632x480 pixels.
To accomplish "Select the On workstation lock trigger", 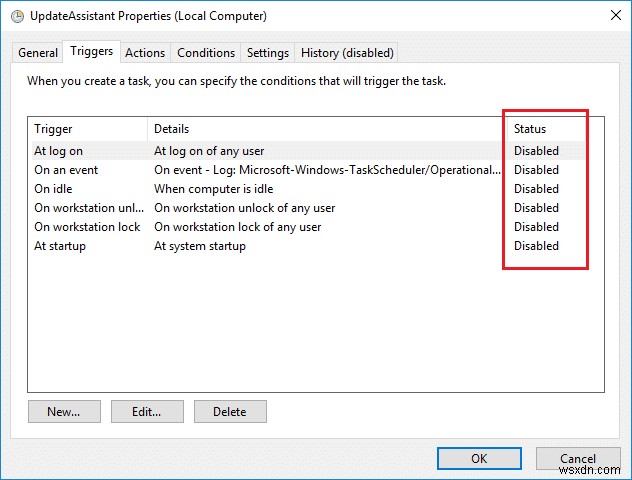I will pos(86,227).
